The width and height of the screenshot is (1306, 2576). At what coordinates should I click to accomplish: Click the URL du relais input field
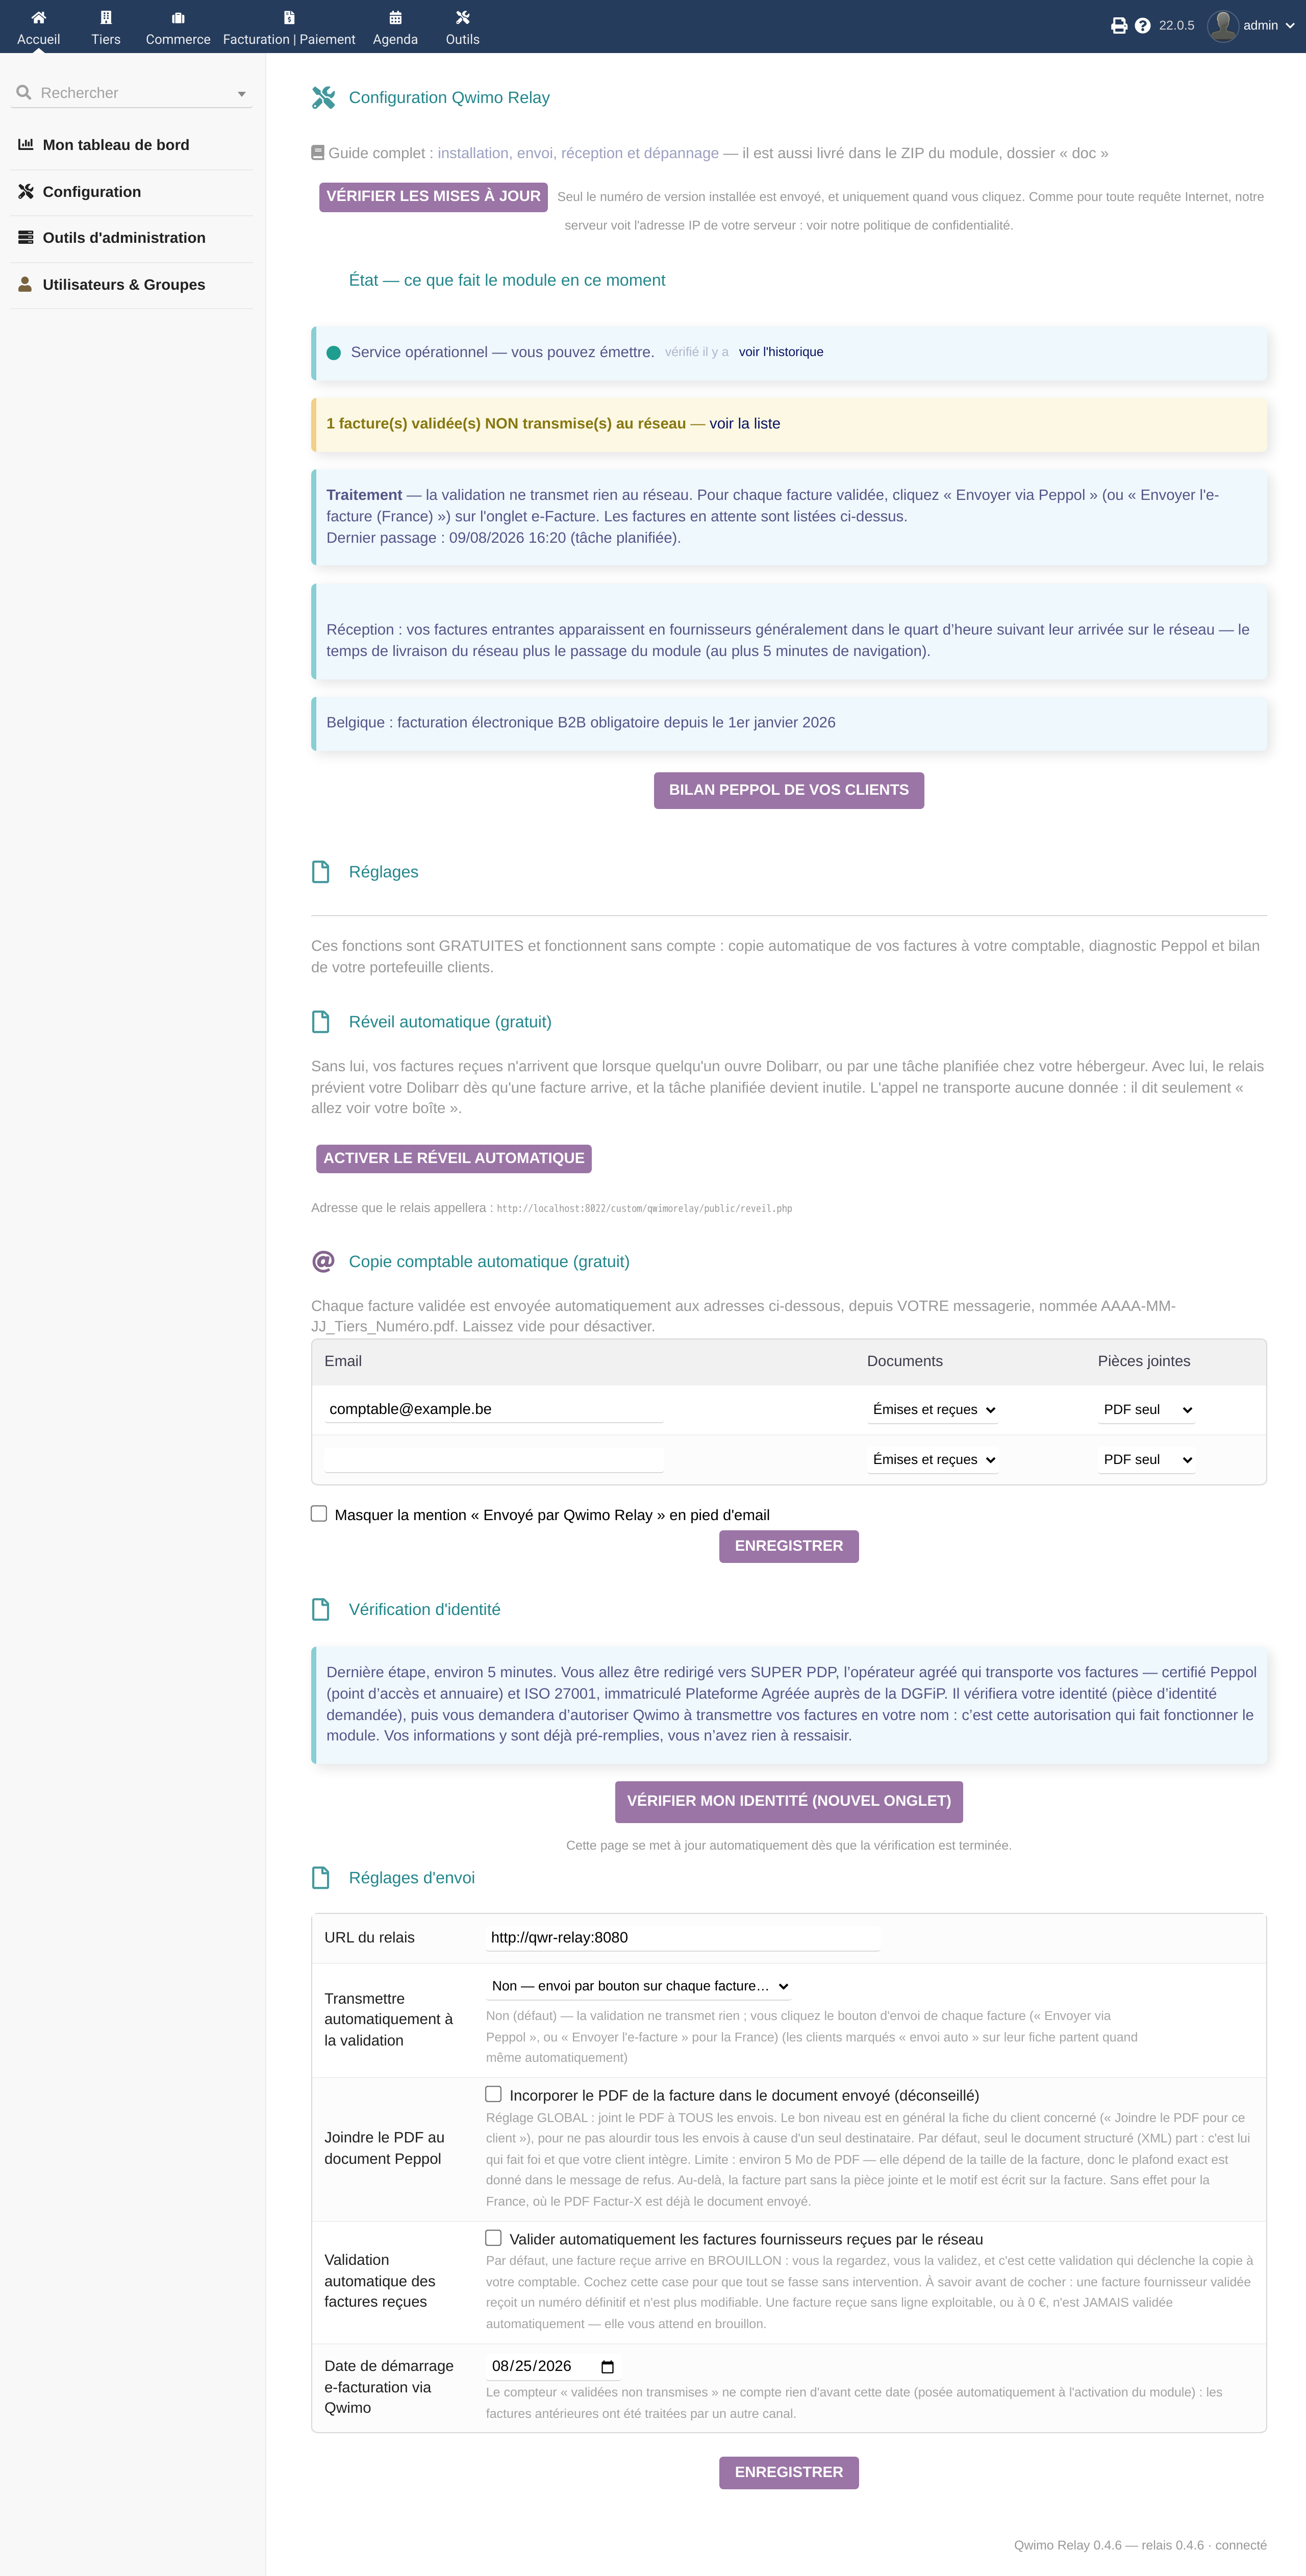tap(683, 1937)
